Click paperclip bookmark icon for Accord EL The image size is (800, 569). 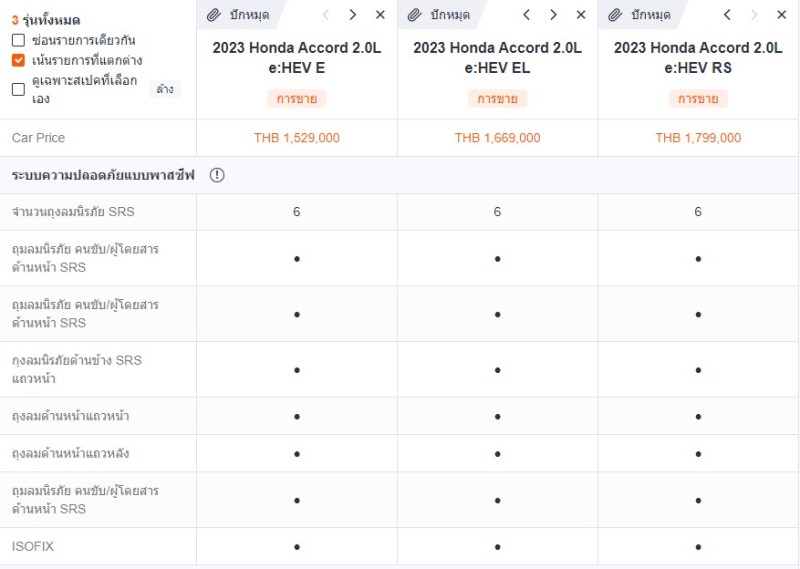414,15
